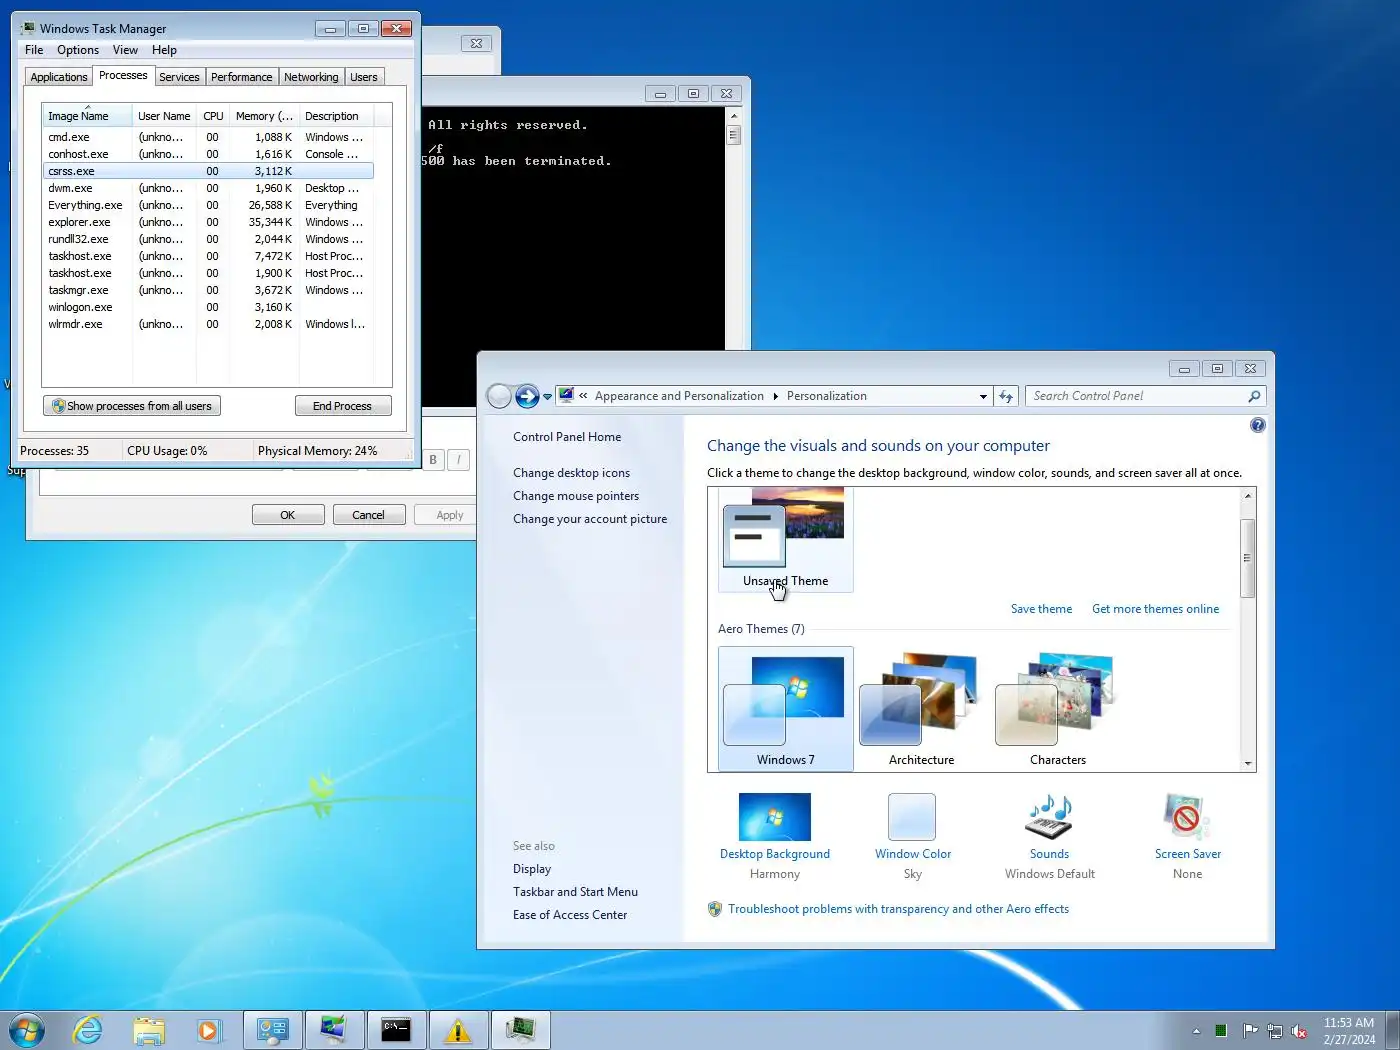The image size is (1400, 1050).
Task: Open Taskbar and Start Menu link
Action: (575, 892)
